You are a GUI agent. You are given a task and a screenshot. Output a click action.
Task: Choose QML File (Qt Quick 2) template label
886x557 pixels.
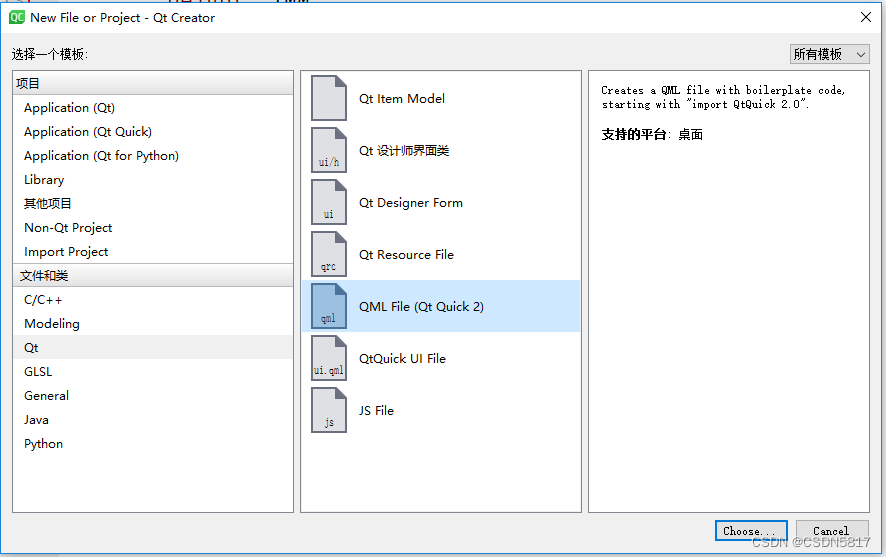[422, 307]
